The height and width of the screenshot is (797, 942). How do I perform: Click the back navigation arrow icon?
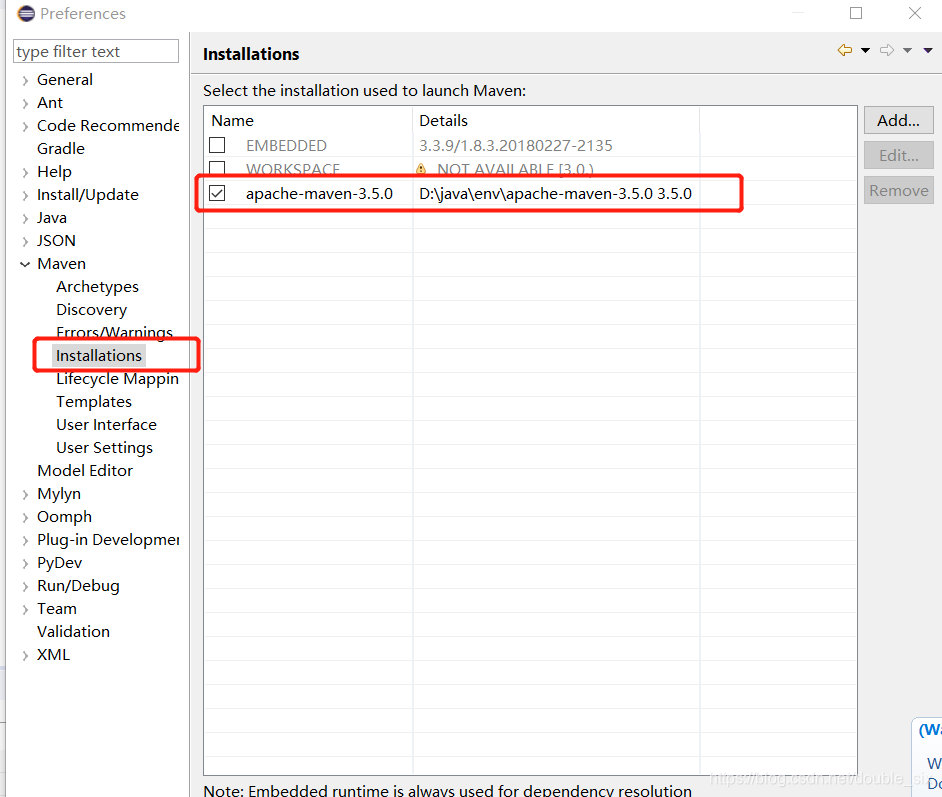click(x=845, y=50)
